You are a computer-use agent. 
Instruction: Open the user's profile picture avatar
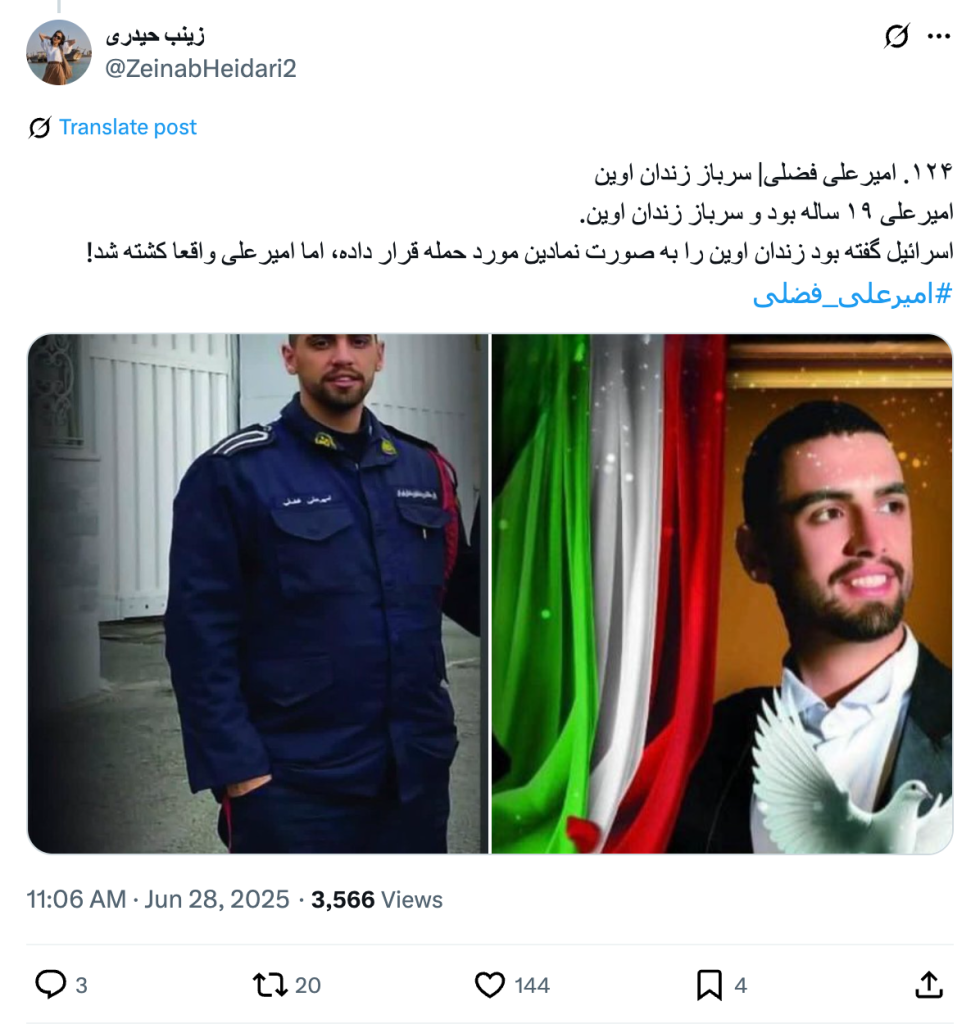pyautogui.click(x=59, y=52)
